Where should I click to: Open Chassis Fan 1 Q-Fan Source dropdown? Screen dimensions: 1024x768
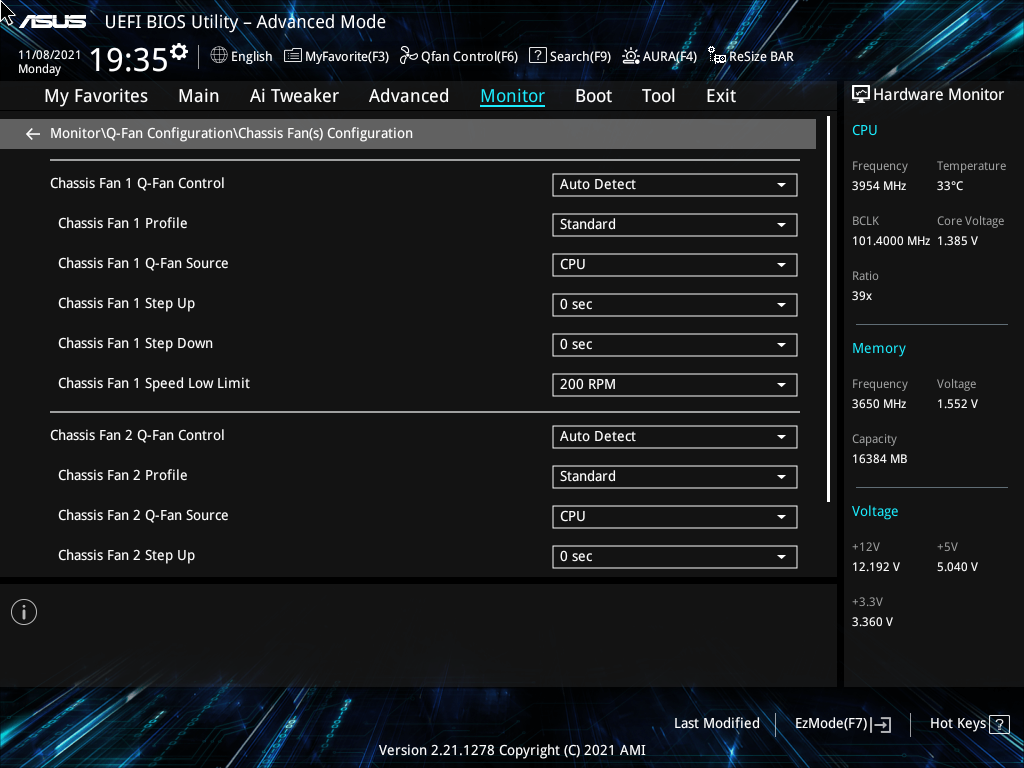675,264
